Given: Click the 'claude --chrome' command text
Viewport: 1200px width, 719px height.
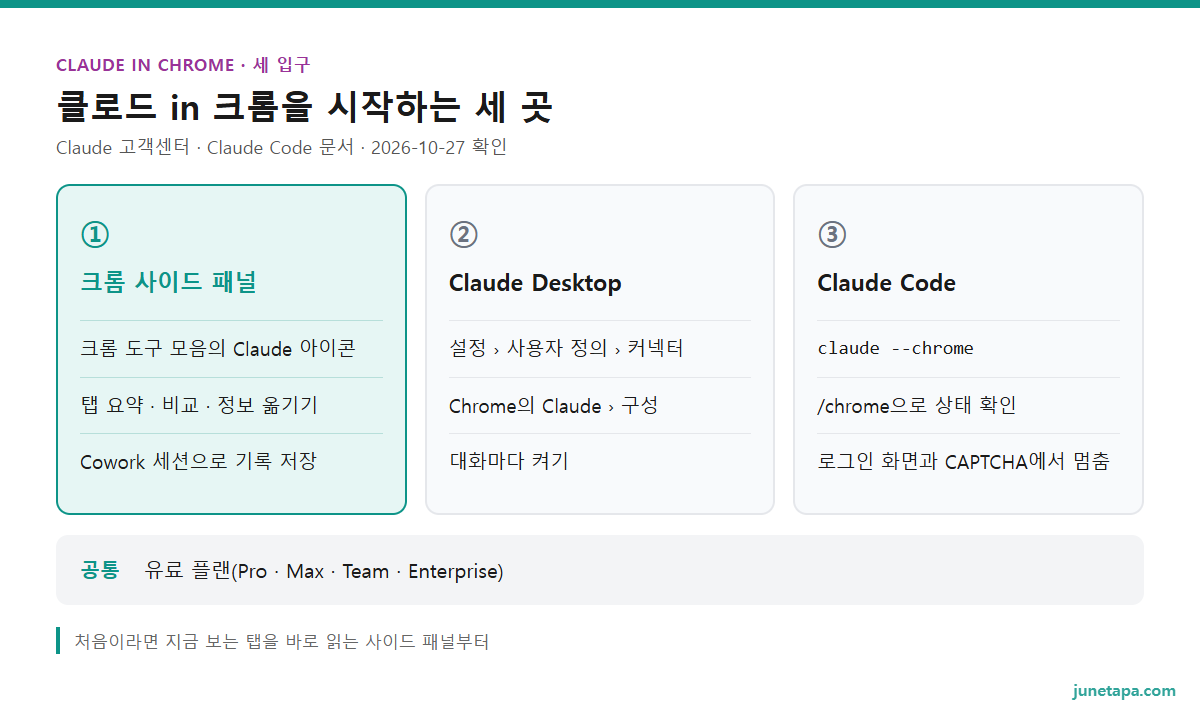Looking at the screenshot, I should [x=895, y=349].
